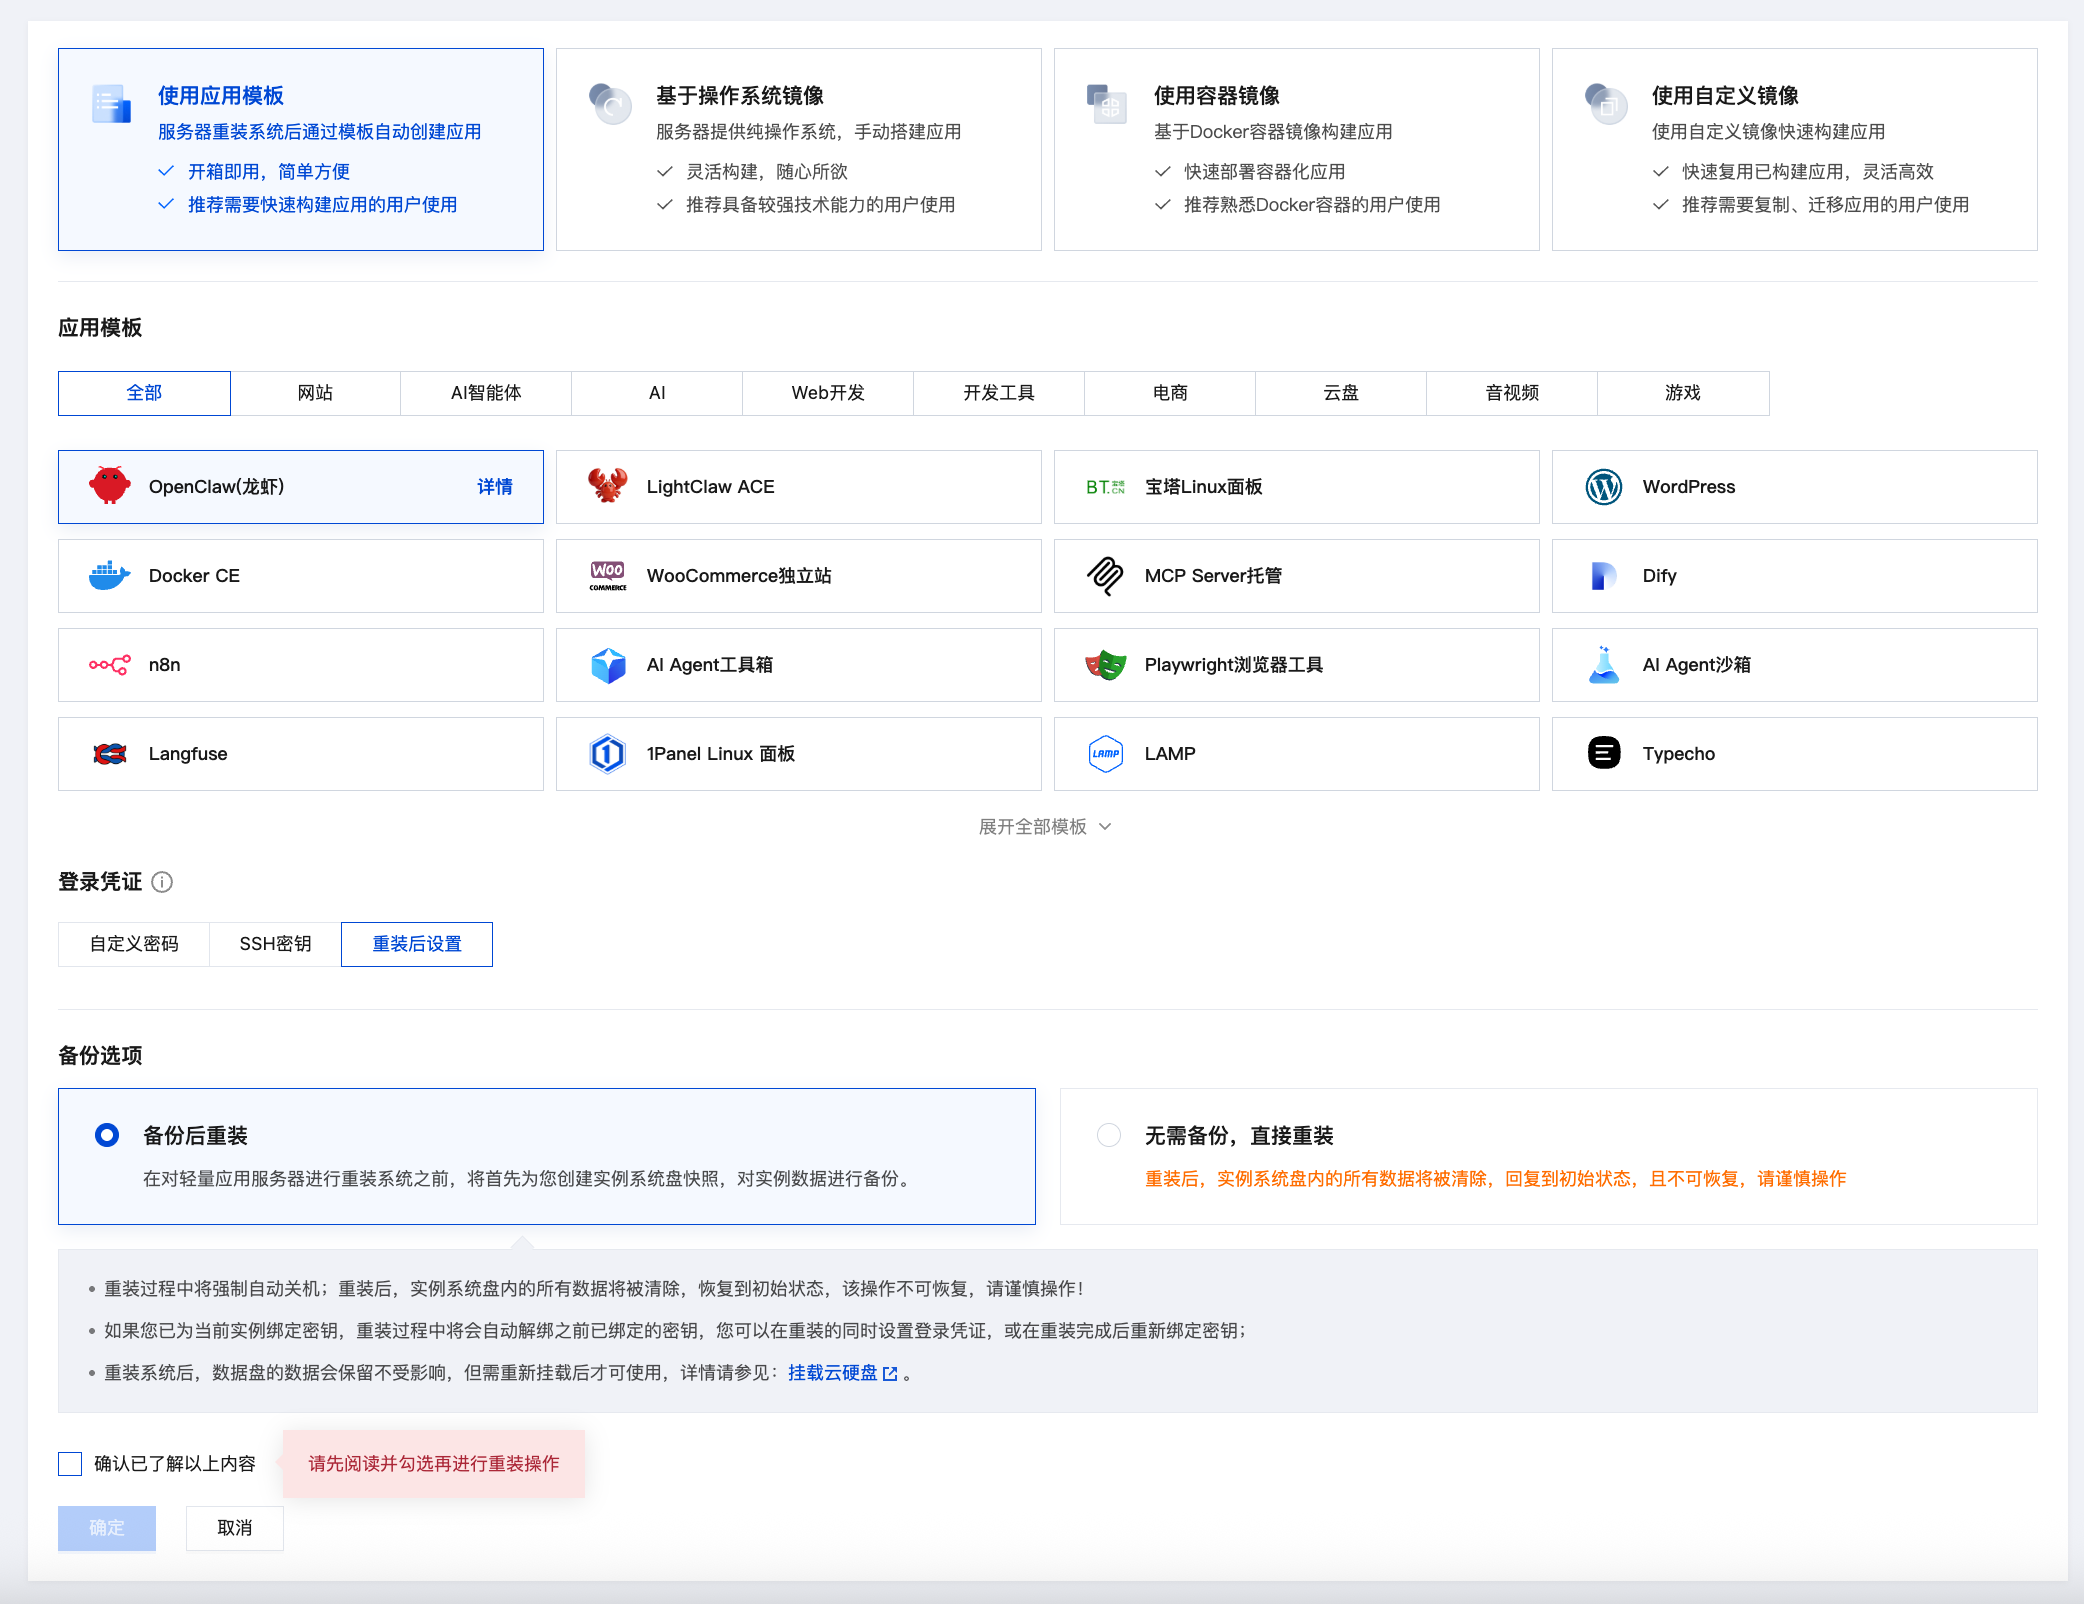Open 详情 for OpenClaw(龙虾)
The height and width of the screenshot is (1604, 2084).
[495, 487]
